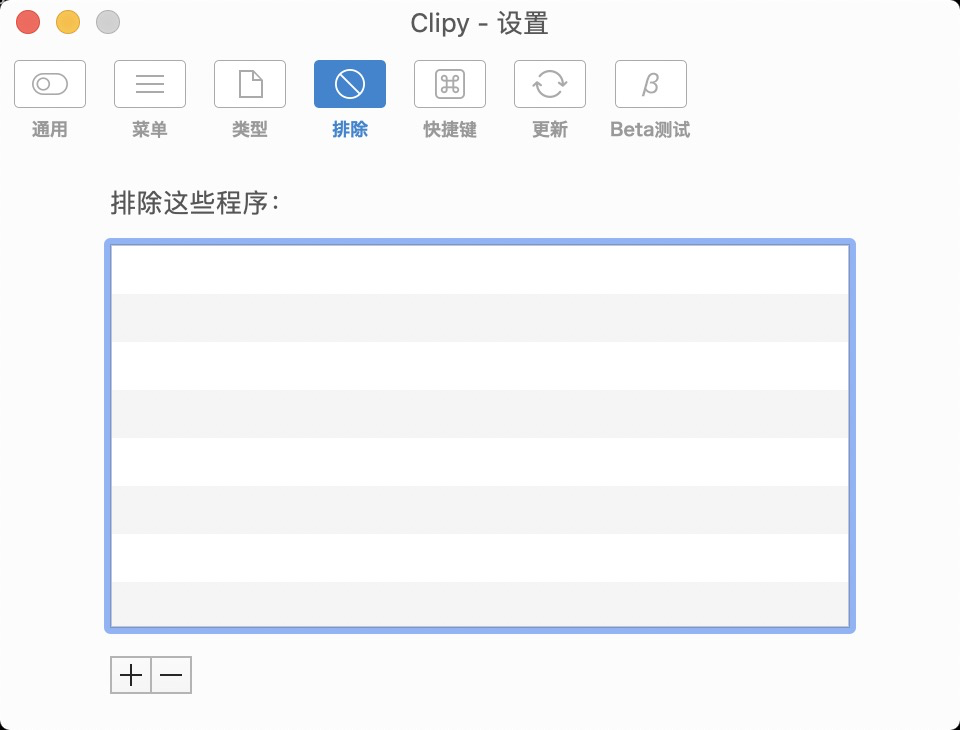Screen dimensions: 960x730
Task: Add an excluded app with the plus button
Action: point(130,675)
